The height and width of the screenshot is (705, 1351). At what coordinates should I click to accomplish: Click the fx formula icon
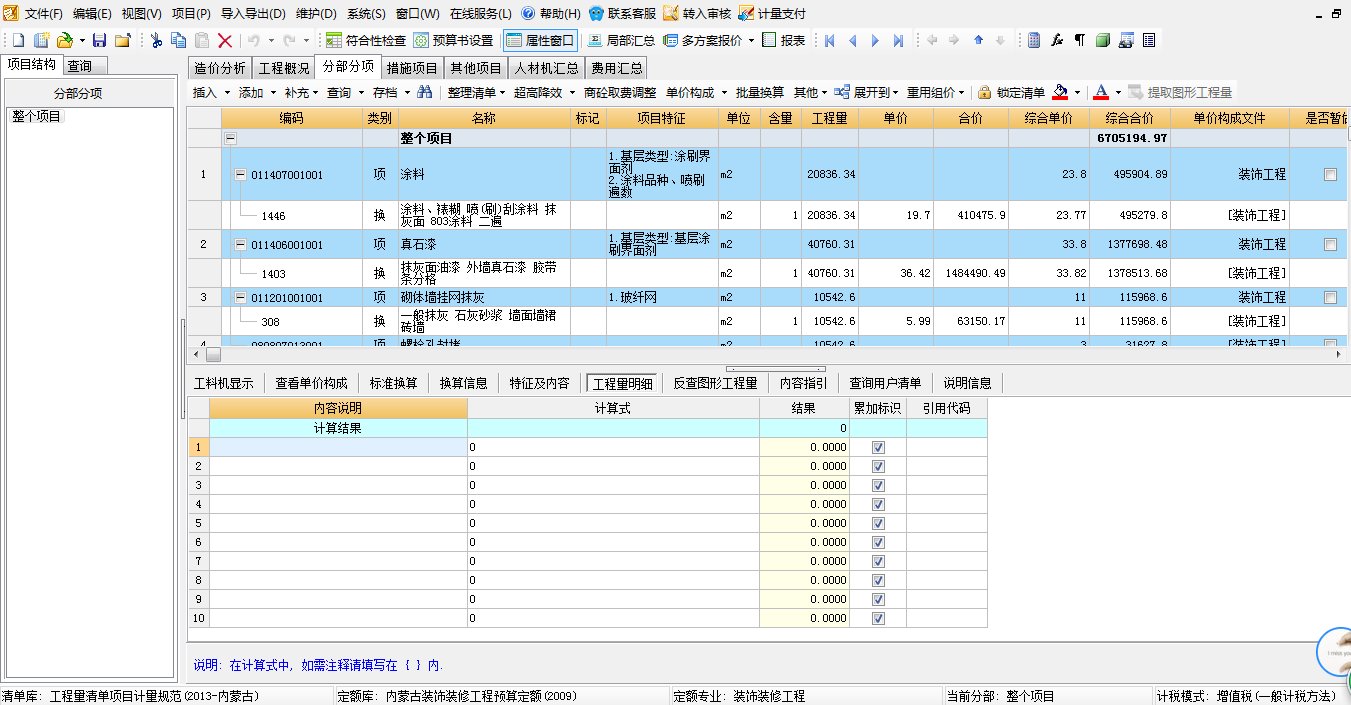coord(1057,40)
